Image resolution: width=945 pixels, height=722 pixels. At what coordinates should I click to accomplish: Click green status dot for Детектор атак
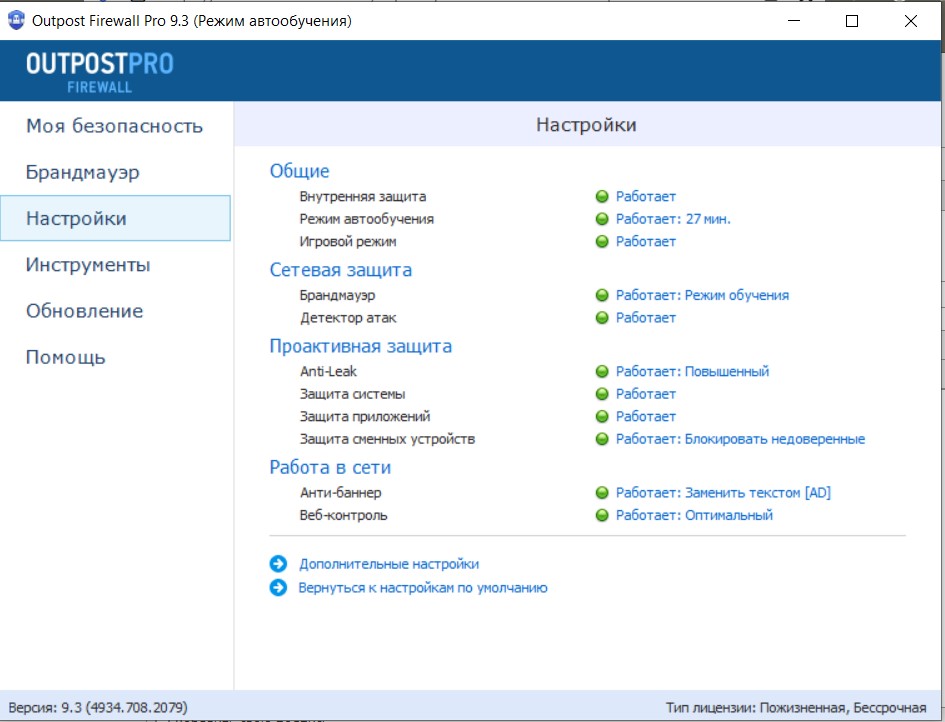click(601, 318)
